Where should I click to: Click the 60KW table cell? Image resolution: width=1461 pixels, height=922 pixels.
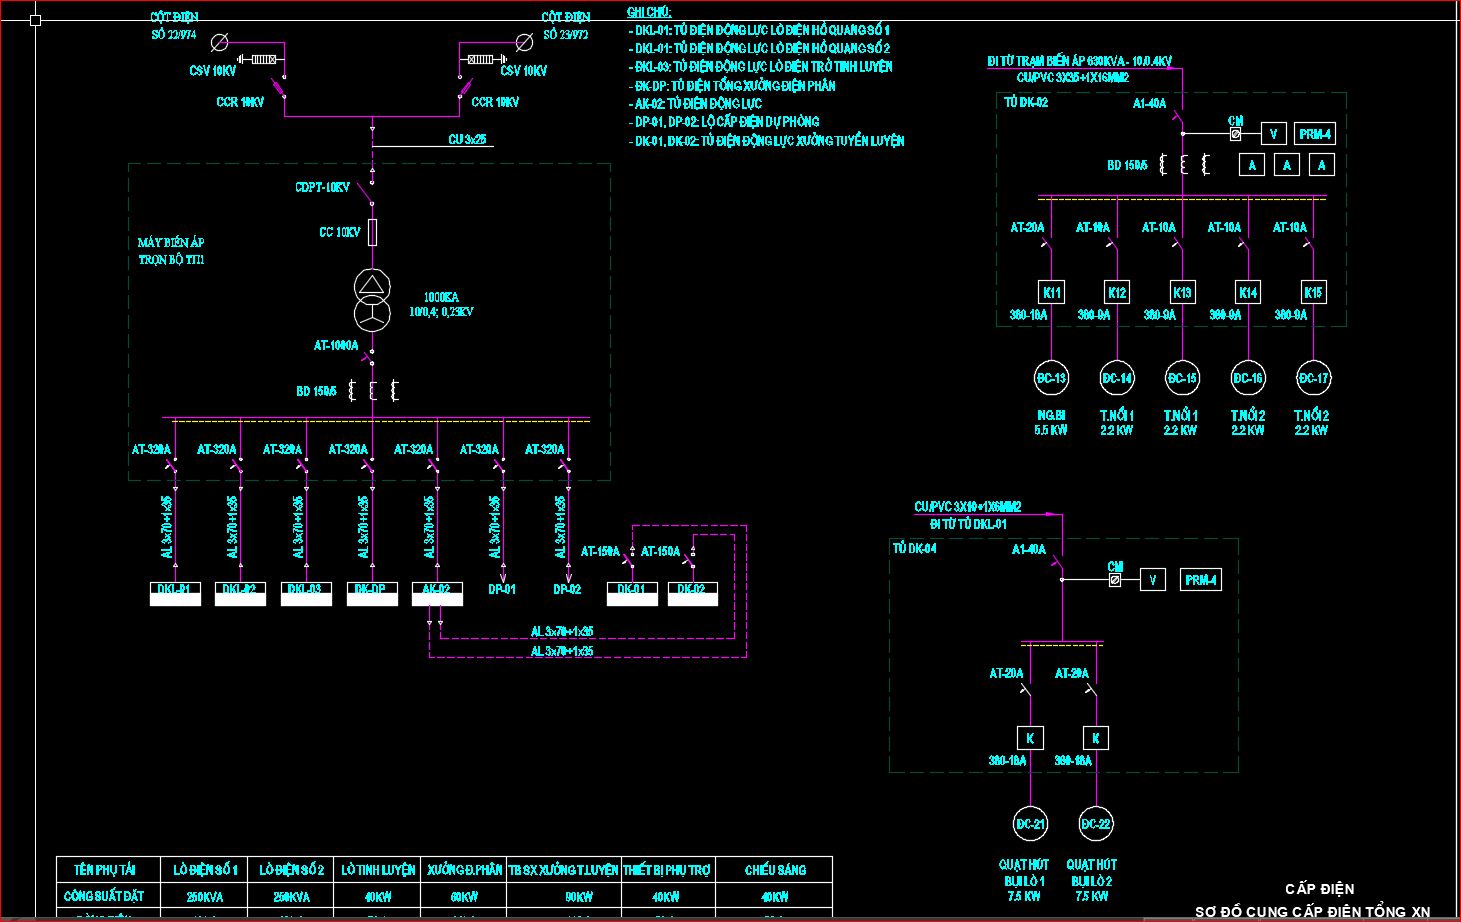tap(465, 897)
